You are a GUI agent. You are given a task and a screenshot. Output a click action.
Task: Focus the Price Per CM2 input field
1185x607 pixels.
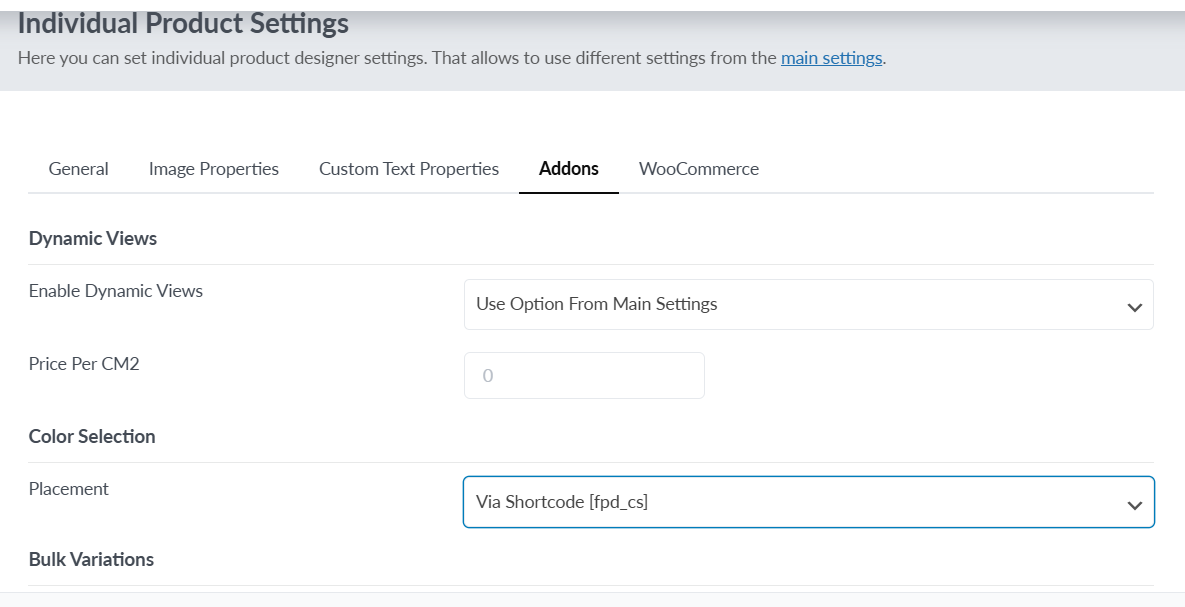click(x=584, y=376)
